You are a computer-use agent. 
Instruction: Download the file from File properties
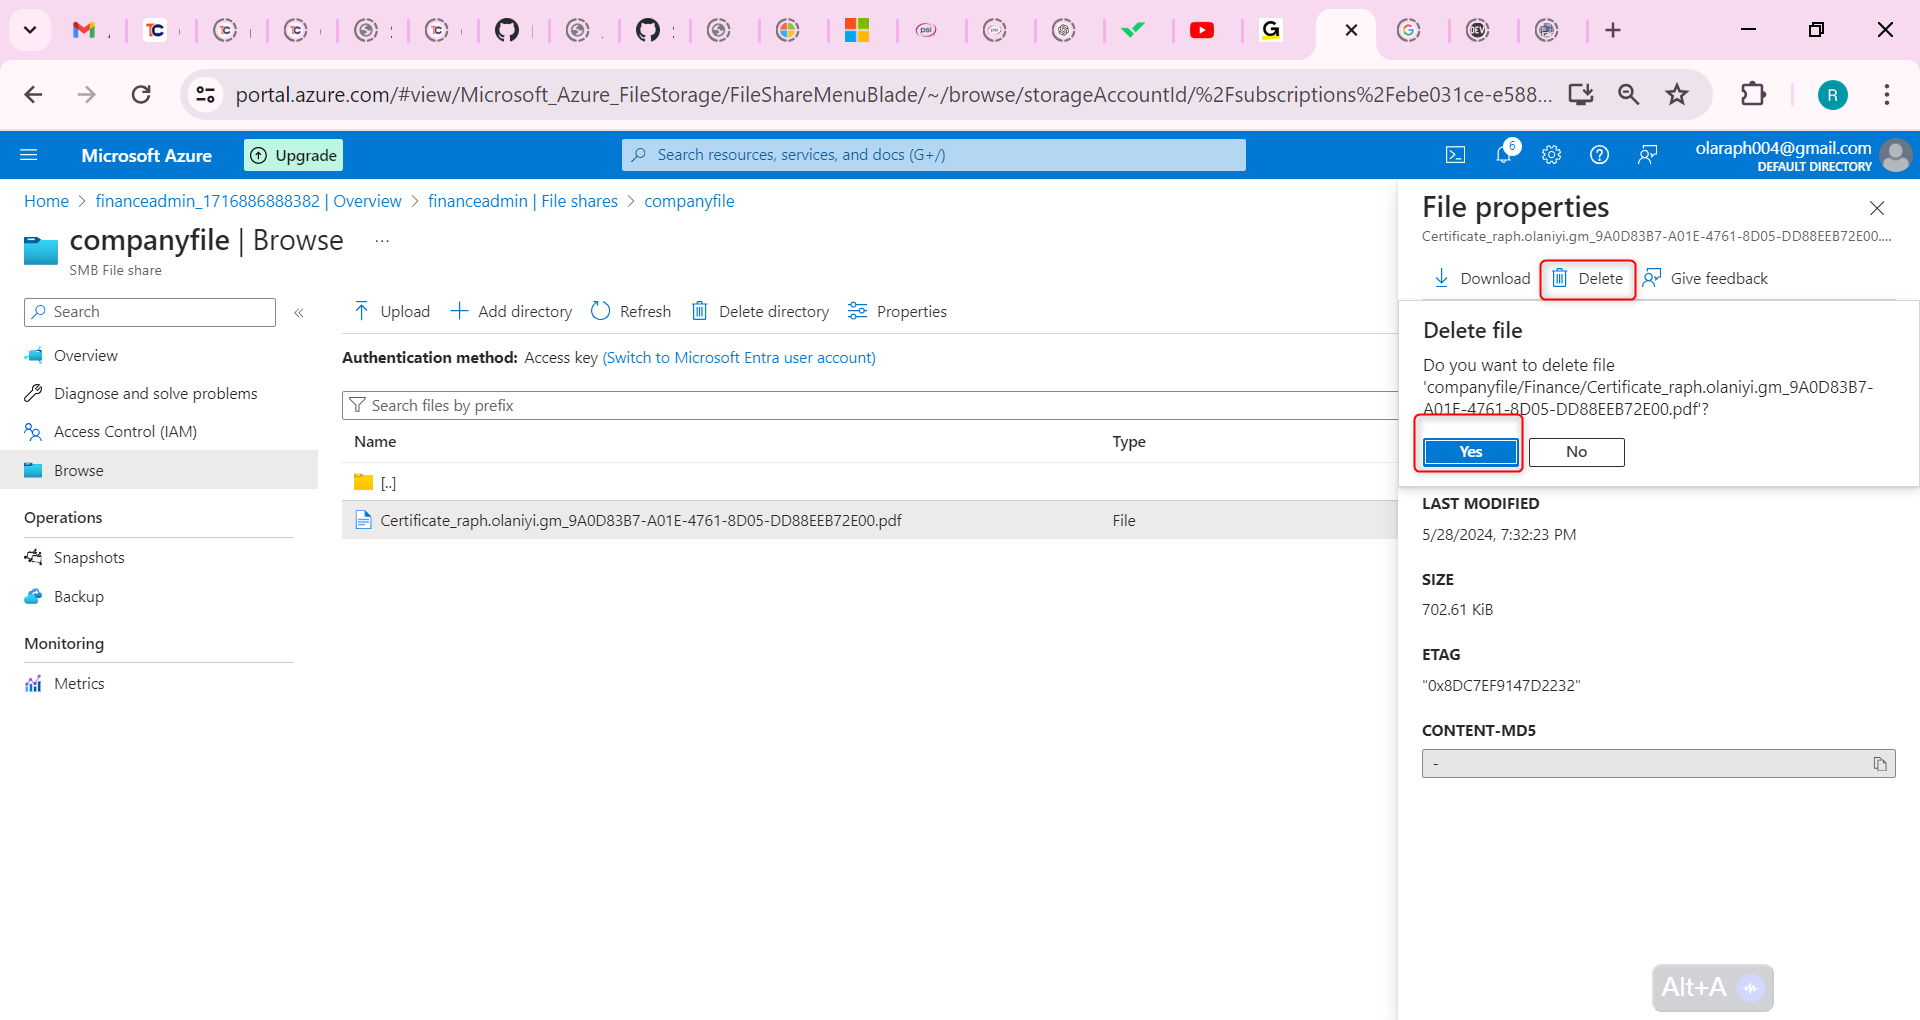(x=1481, y=278)
